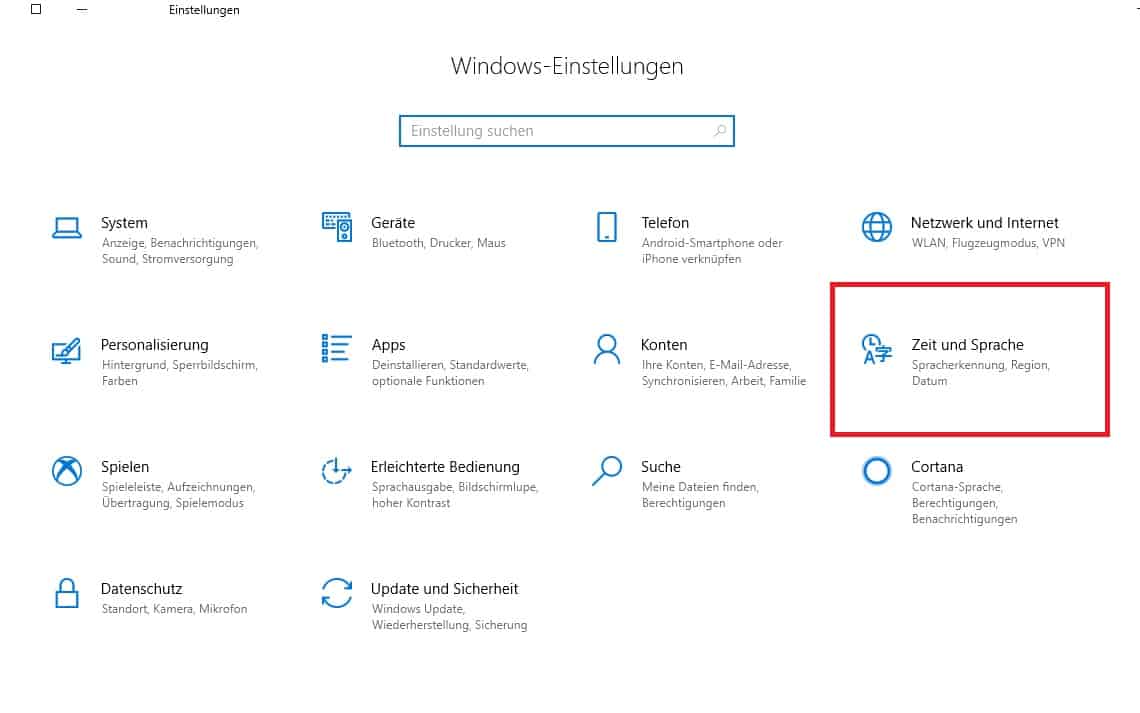Maximize the Einstellungen window
The image size is (1140, 713).
(36, 9)
